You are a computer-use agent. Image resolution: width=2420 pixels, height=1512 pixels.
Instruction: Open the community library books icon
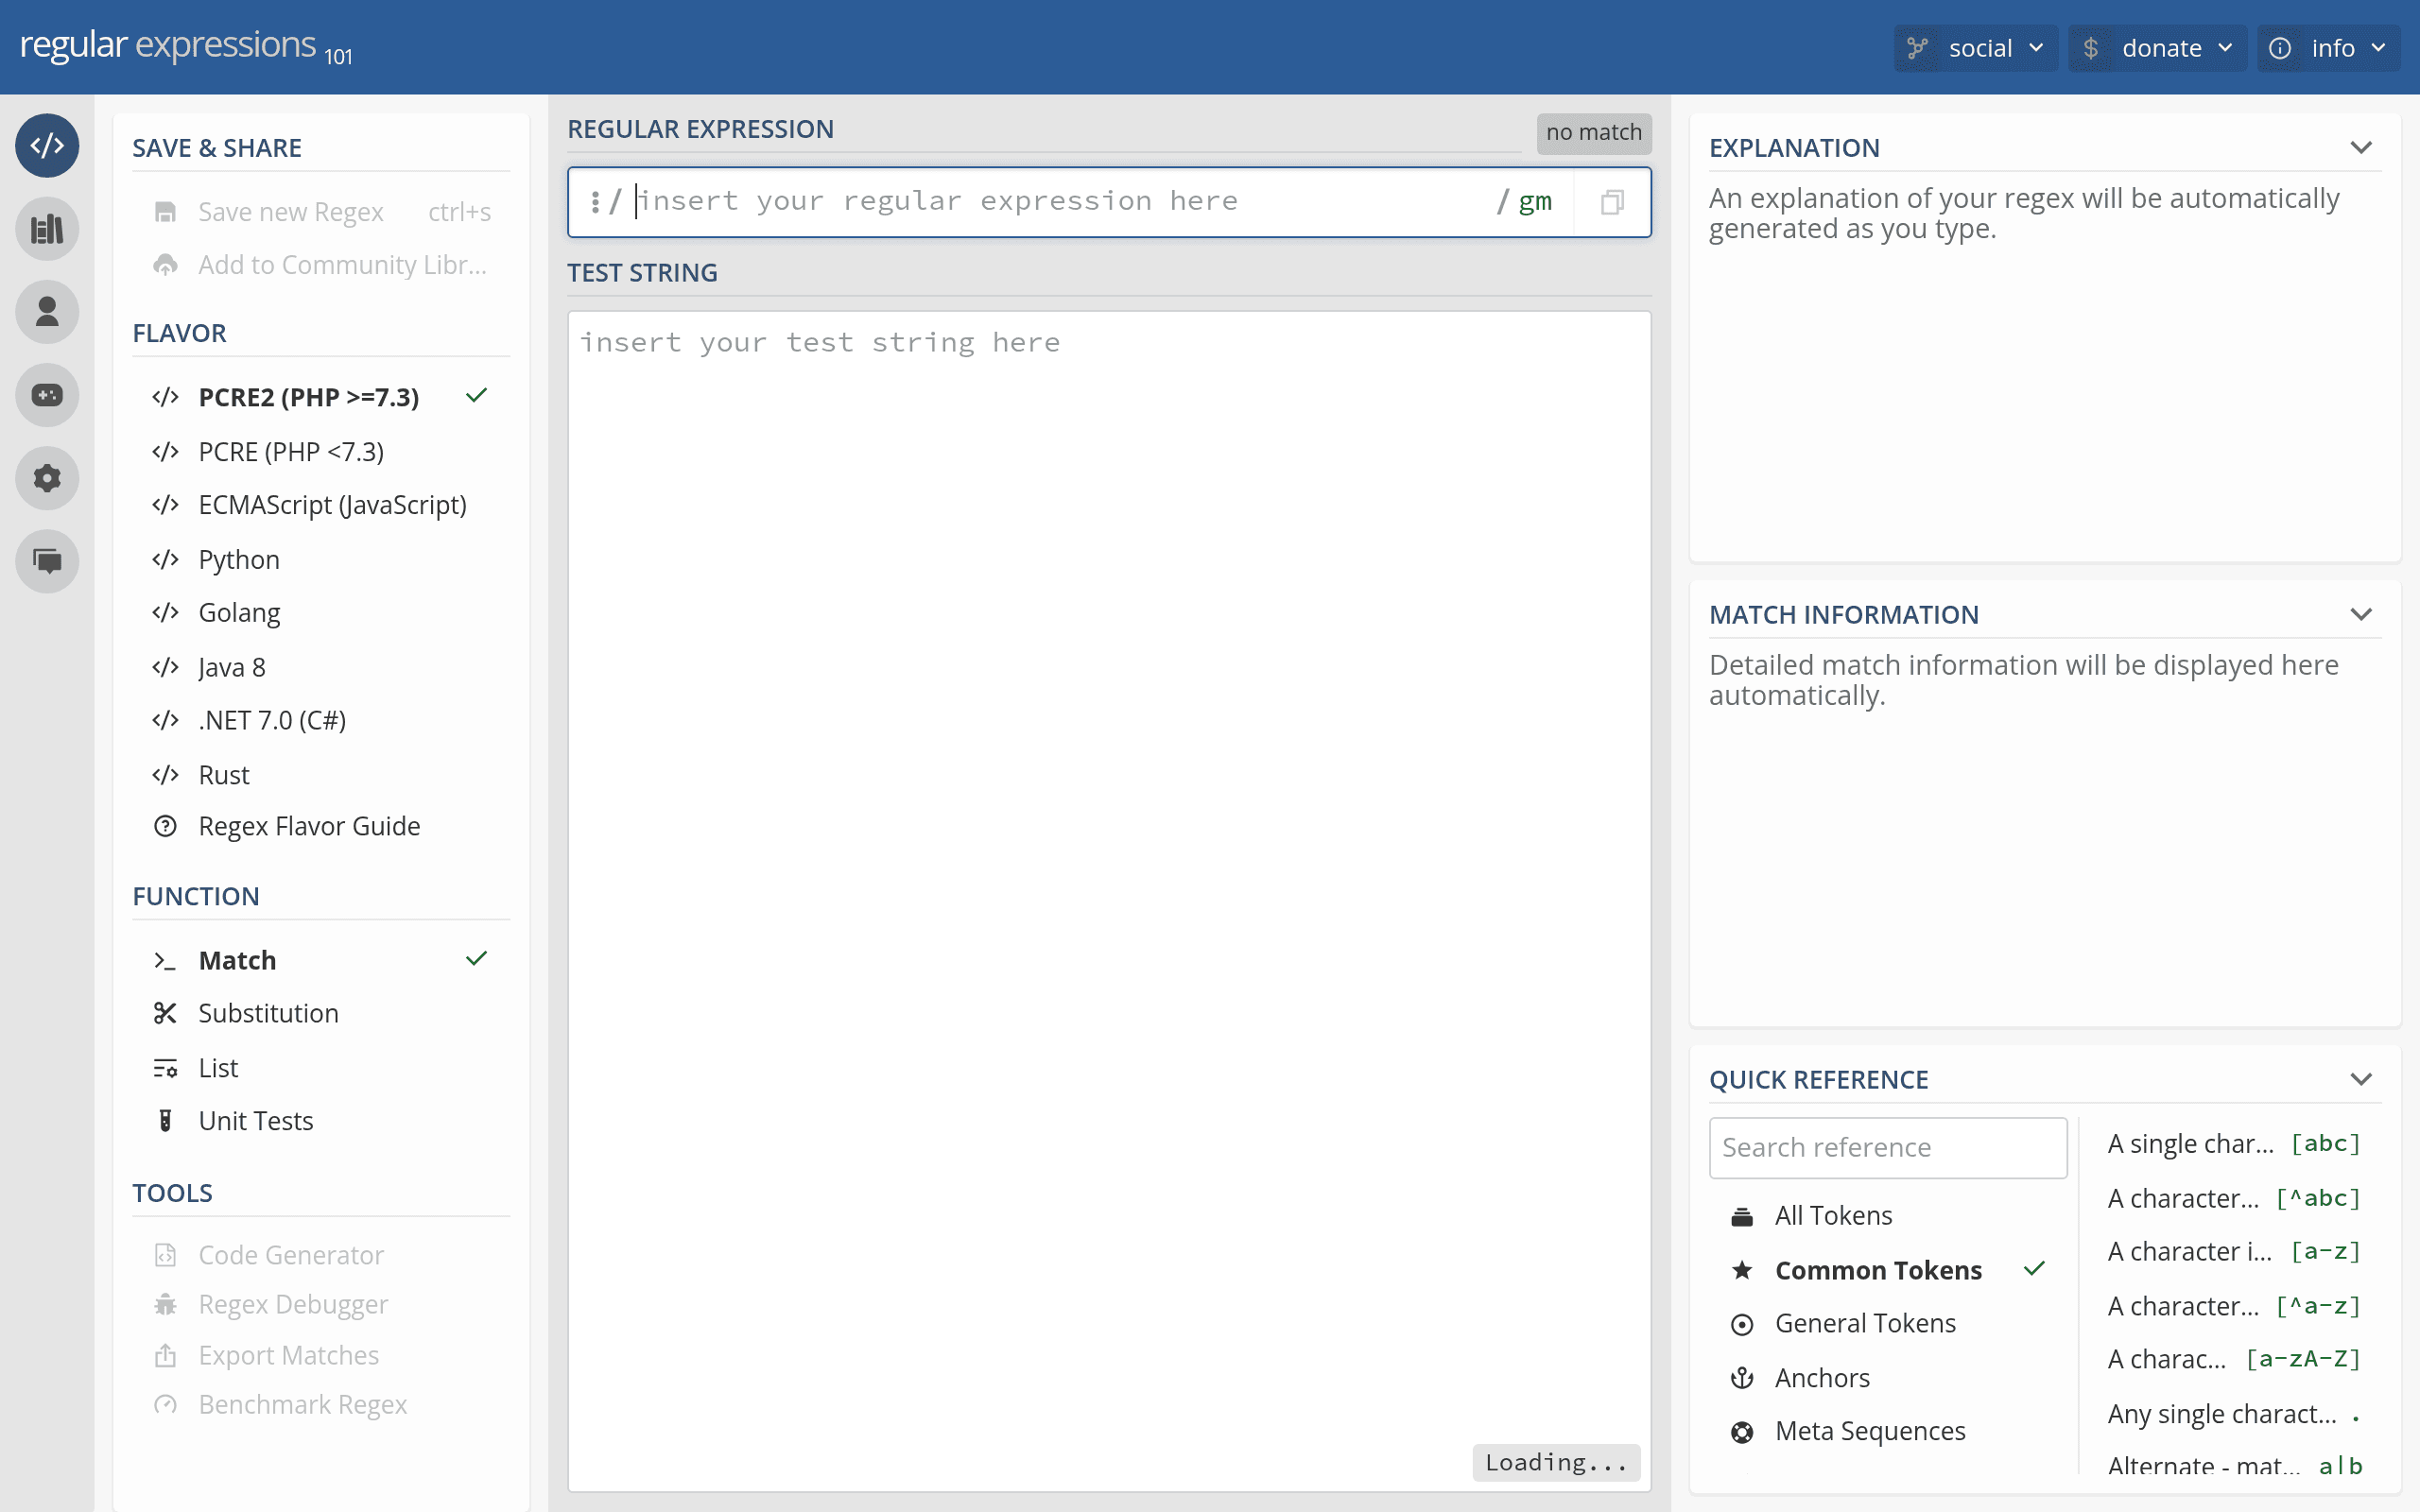47,229
